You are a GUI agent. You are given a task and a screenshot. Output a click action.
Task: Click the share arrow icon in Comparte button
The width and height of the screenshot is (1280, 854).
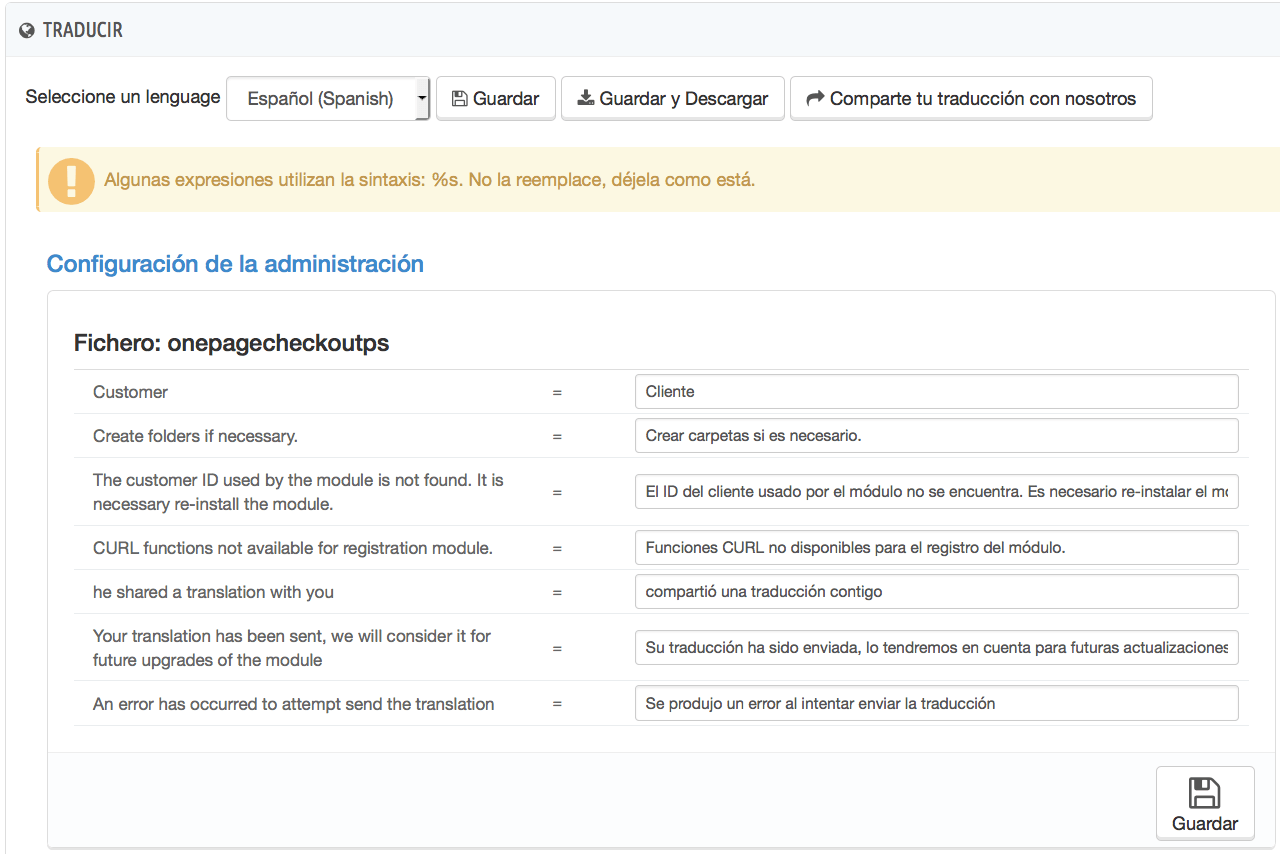point(815,98)
